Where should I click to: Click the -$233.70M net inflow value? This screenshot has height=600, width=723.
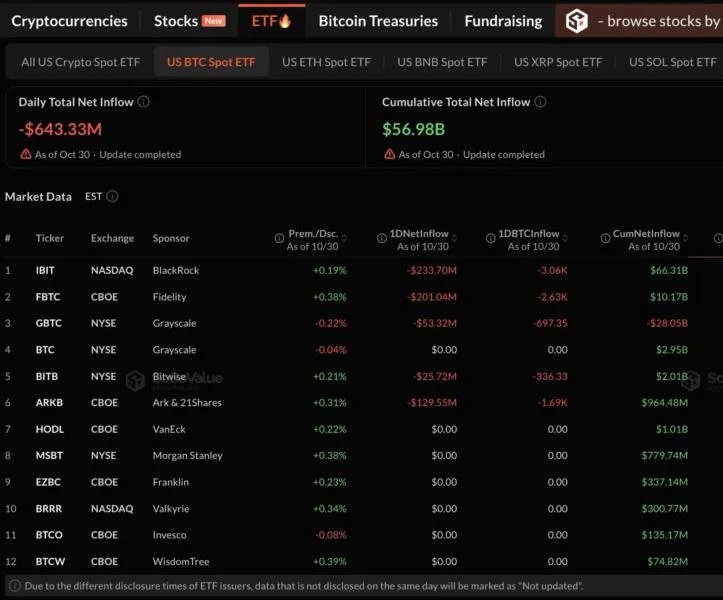click(432, 270)
